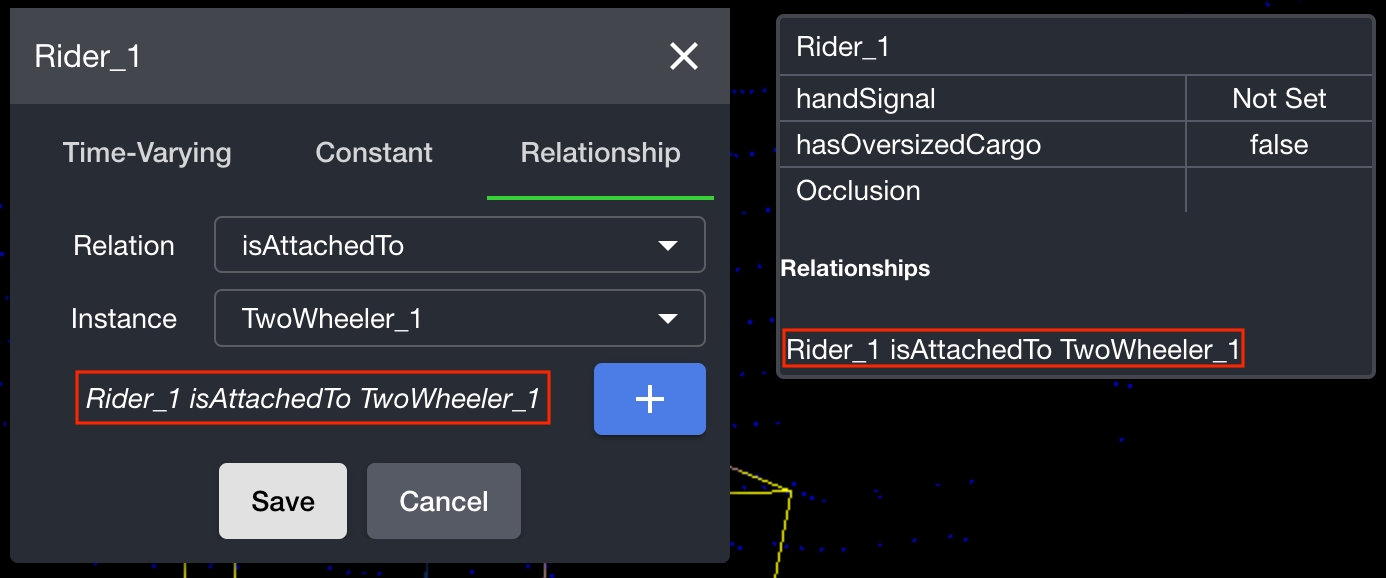This screenshot has width=1386, height=578.
Task: Click the Not Set value for handSignal
Action: point(1279,98)
